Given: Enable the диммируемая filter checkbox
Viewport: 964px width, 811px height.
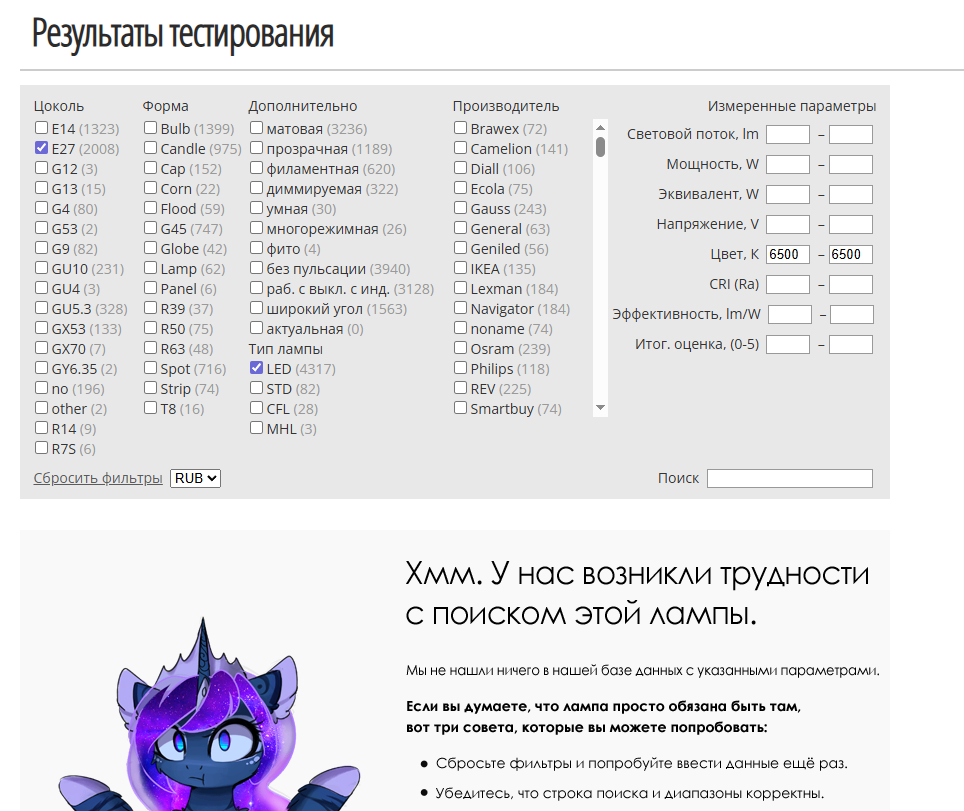Looking at the screenshot, I should [257, 188].
